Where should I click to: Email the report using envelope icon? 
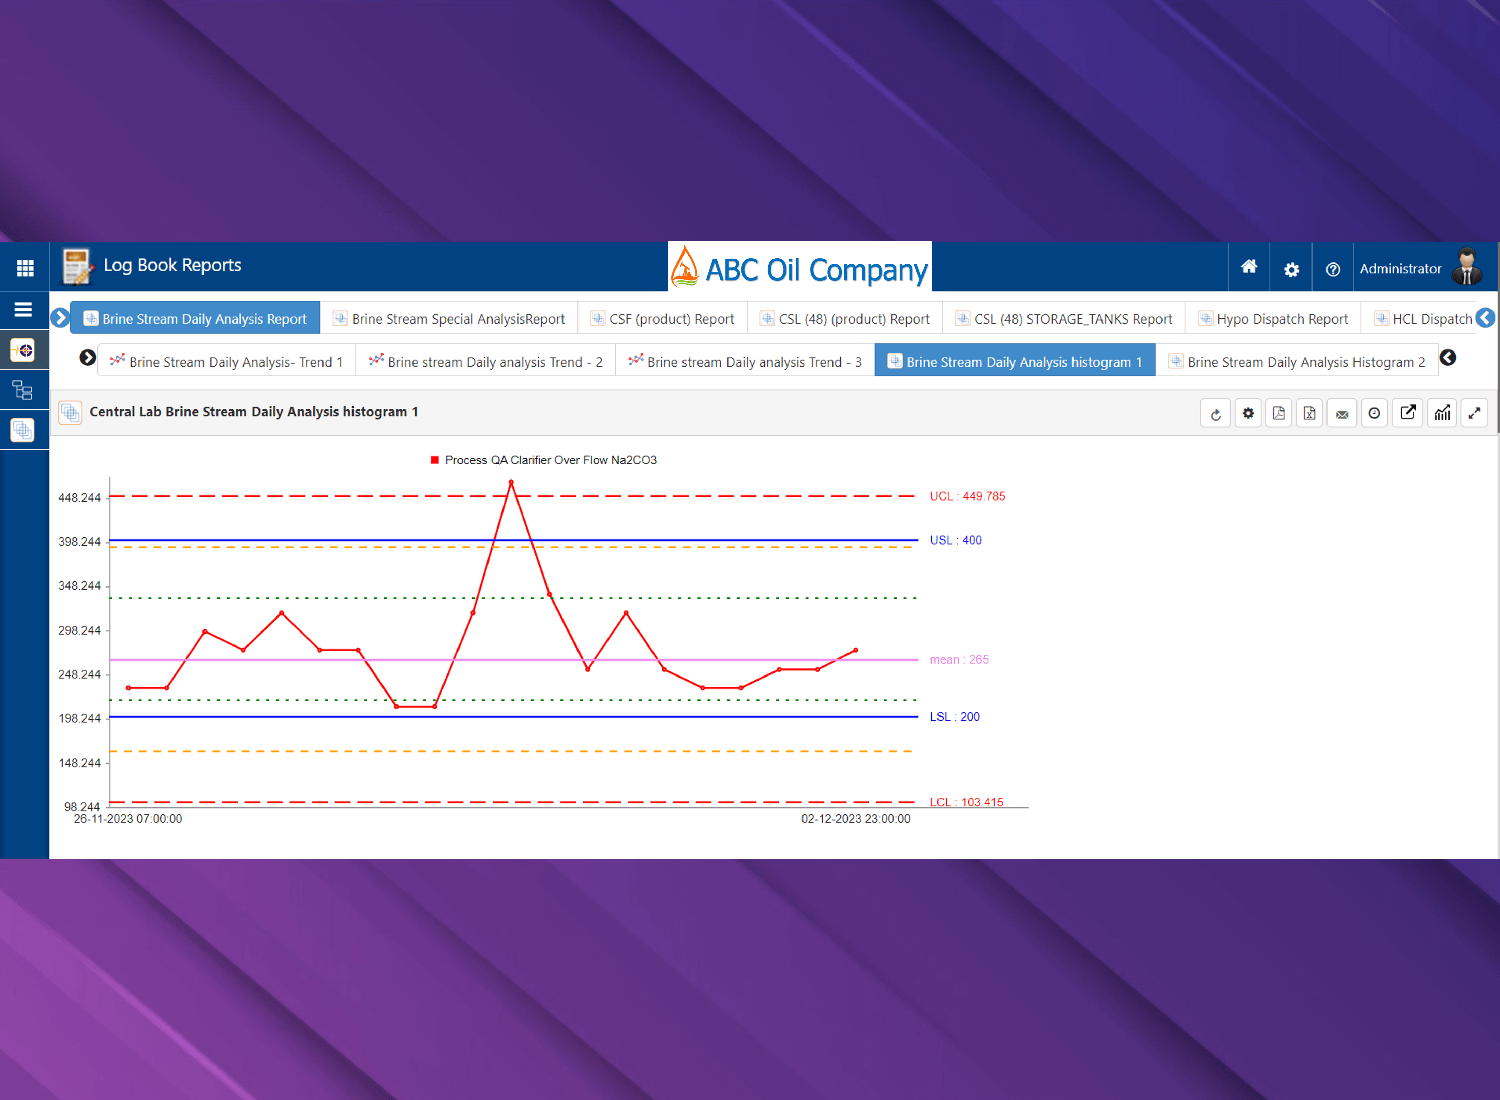tap(1342, 414)
